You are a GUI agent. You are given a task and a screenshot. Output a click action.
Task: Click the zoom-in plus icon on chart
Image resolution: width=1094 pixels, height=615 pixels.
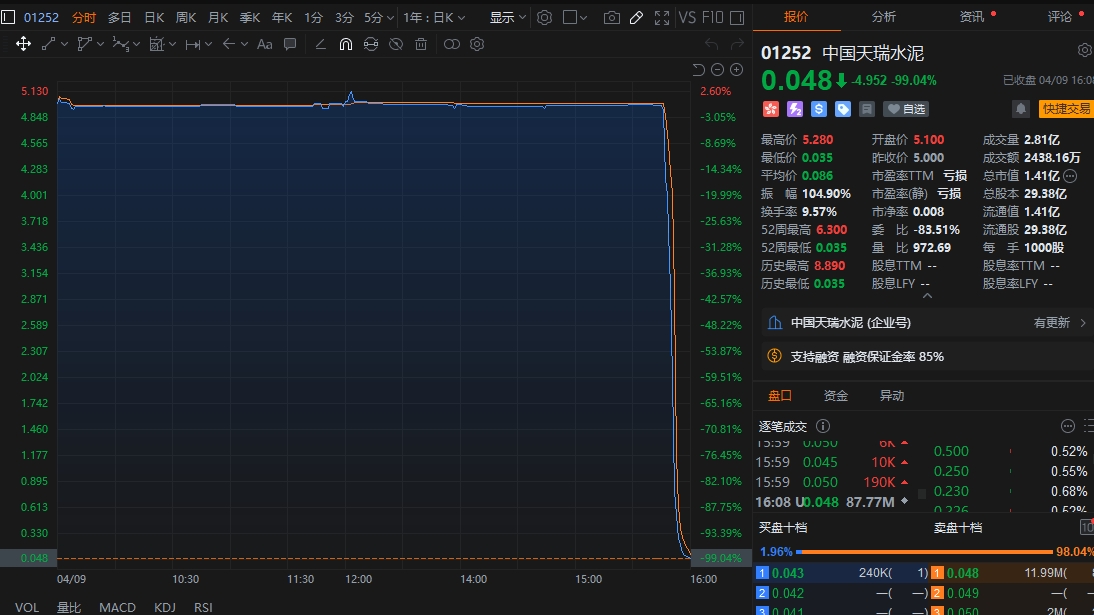(x=737, y=69)
